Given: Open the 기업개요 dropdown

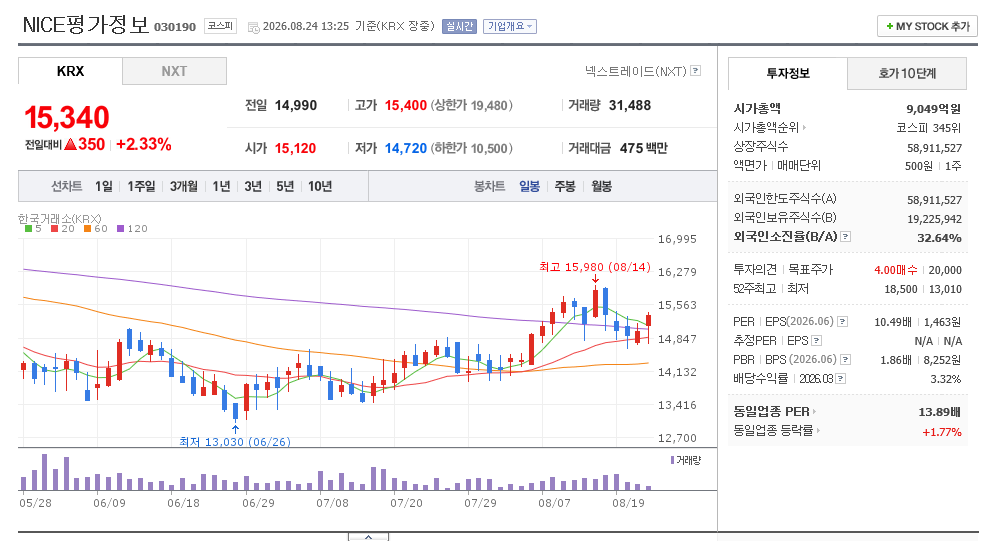Looking at the screenshot, I should click(x=510, y=26).
